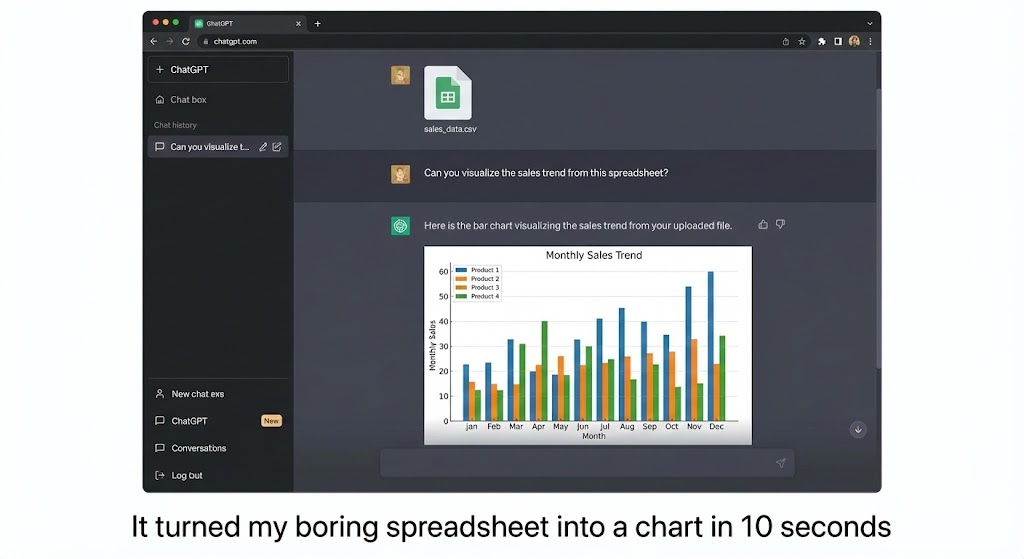
Task: Click the thumbs down icon on the response
Action: pos(780,225)
